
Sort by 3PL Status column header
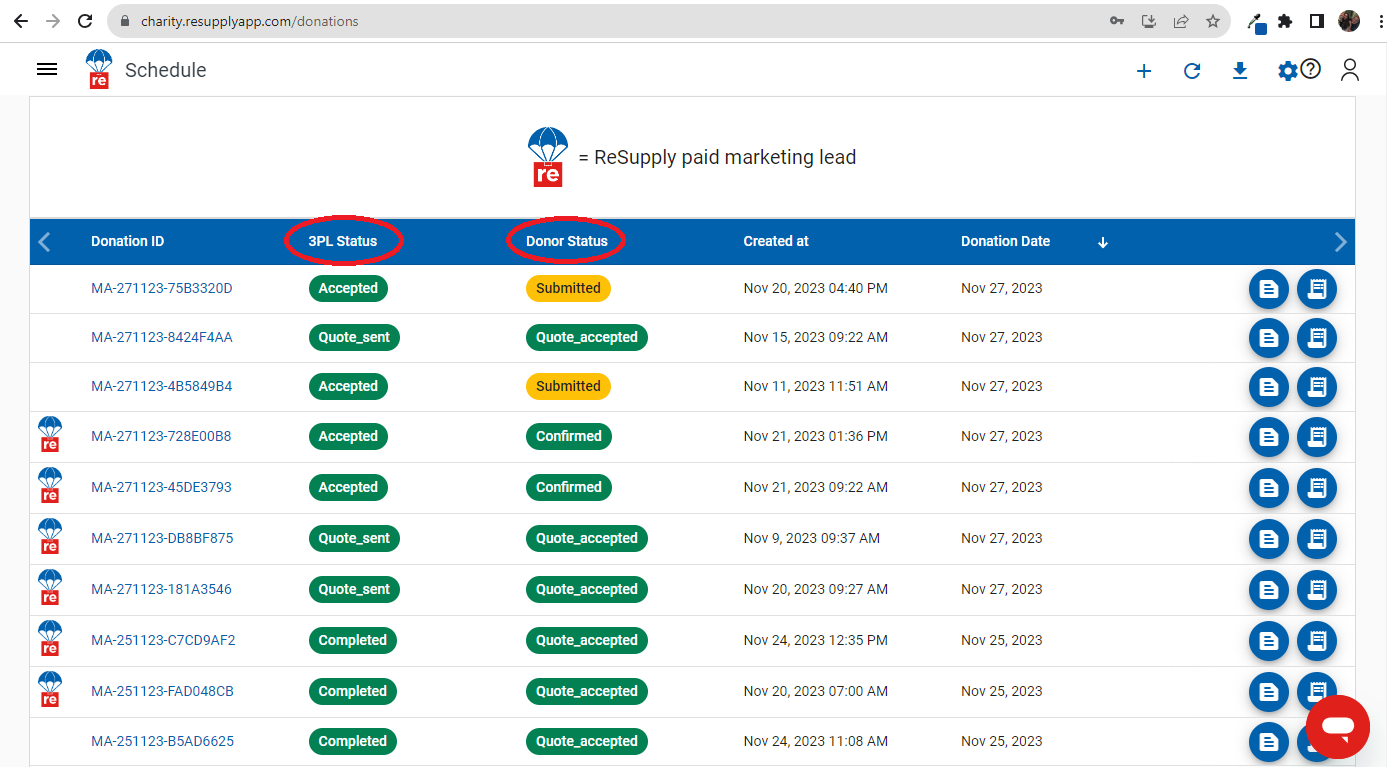(343, 241)
